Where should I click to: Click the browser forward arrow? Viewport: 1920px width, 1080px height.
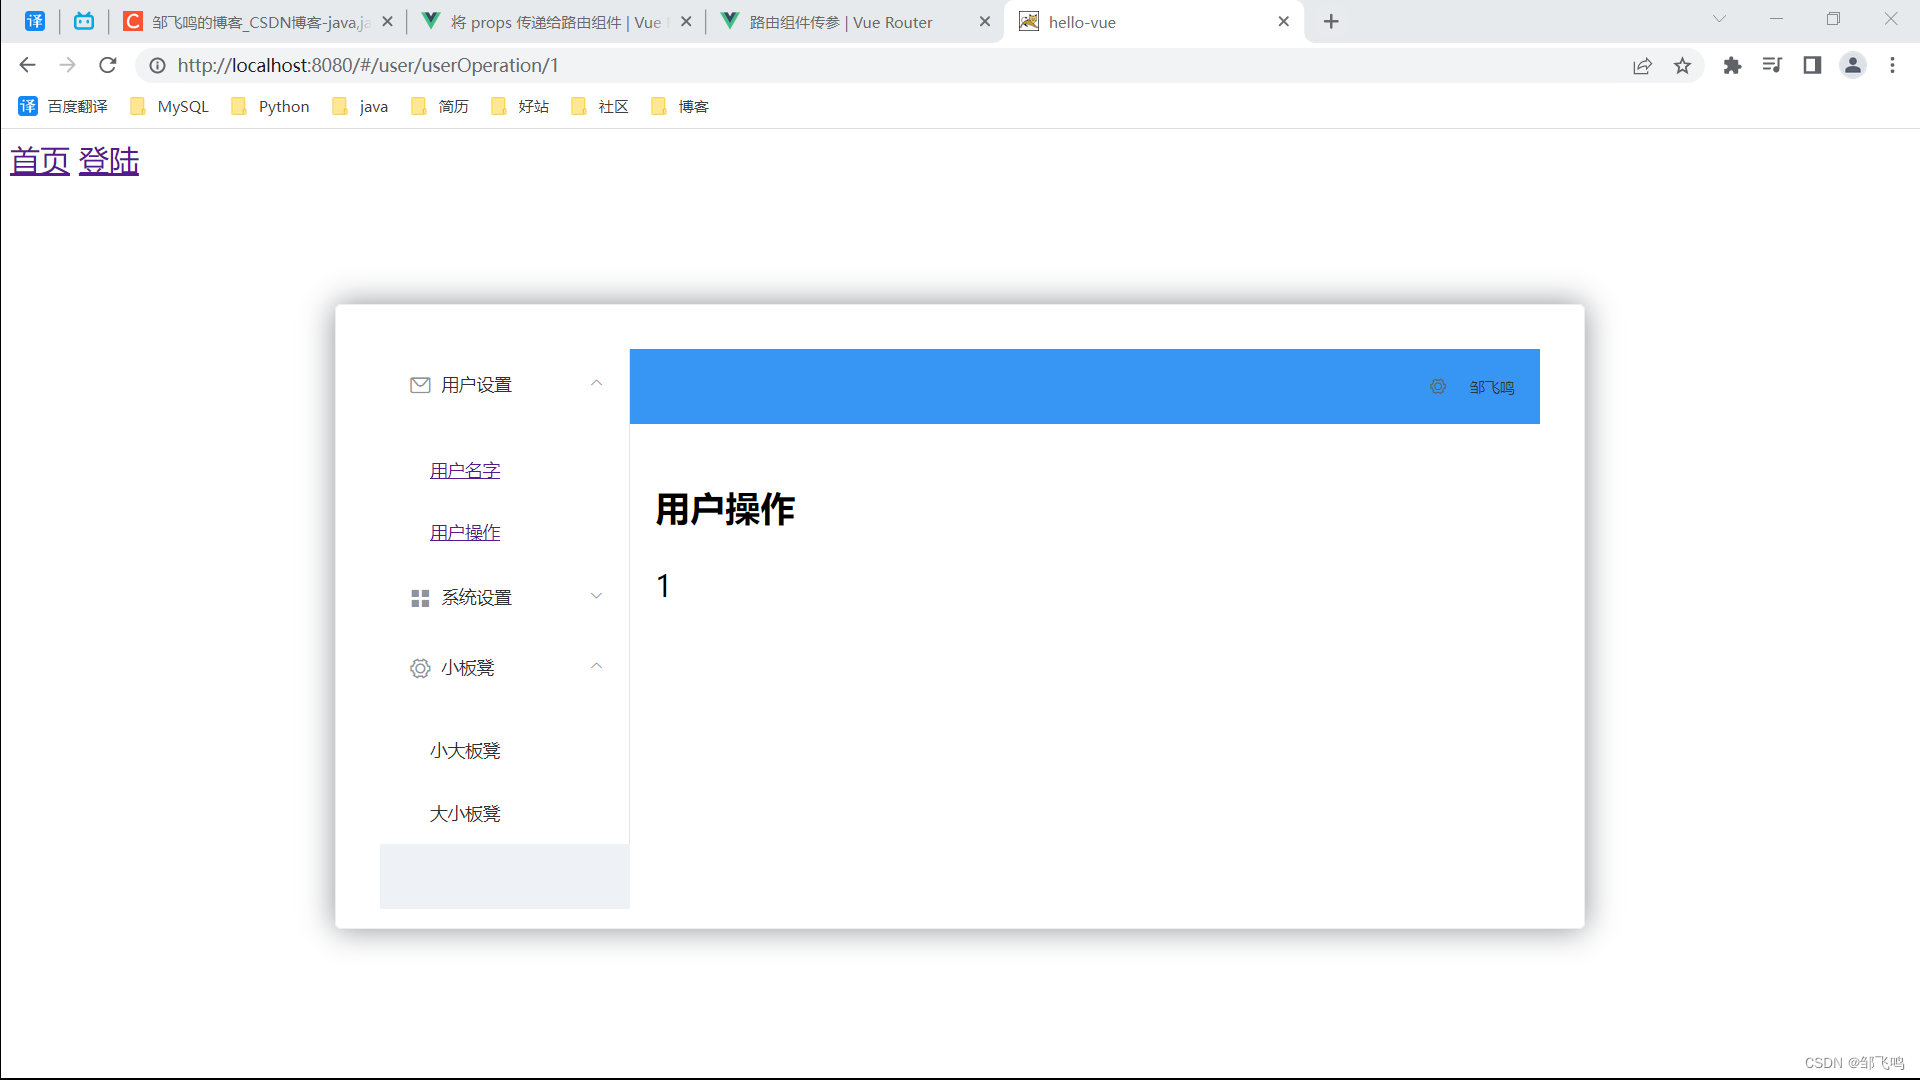pos(67,65)
